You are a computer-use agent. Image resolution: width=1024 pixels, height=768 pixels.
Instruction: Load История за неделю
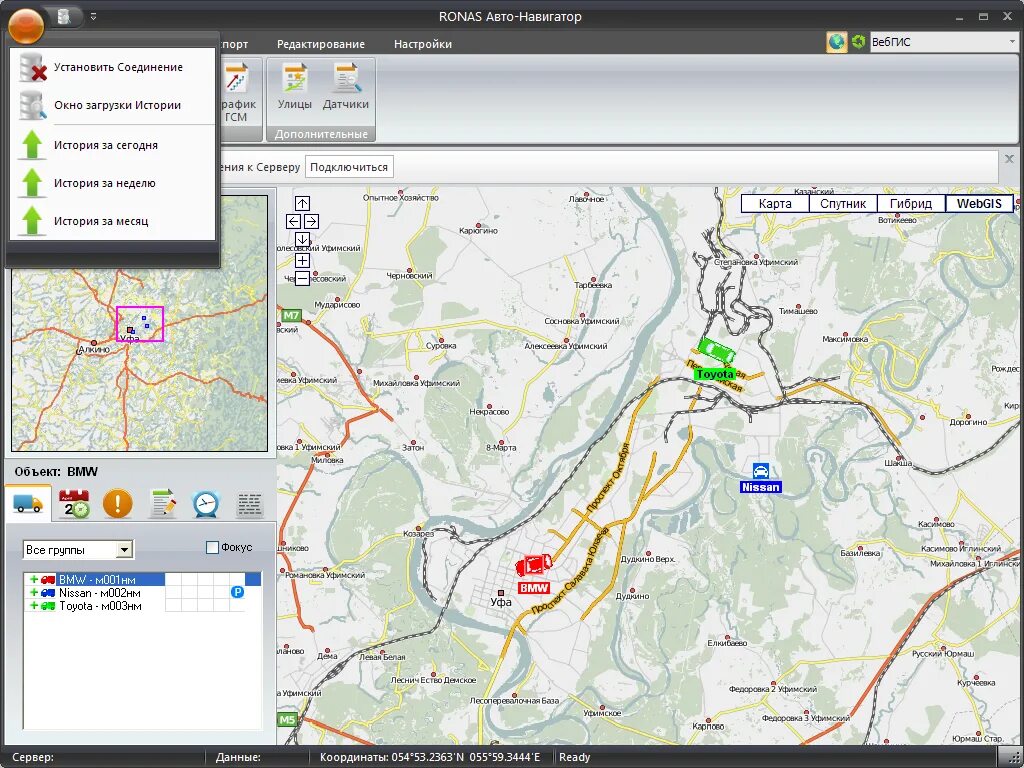point(112,183)
